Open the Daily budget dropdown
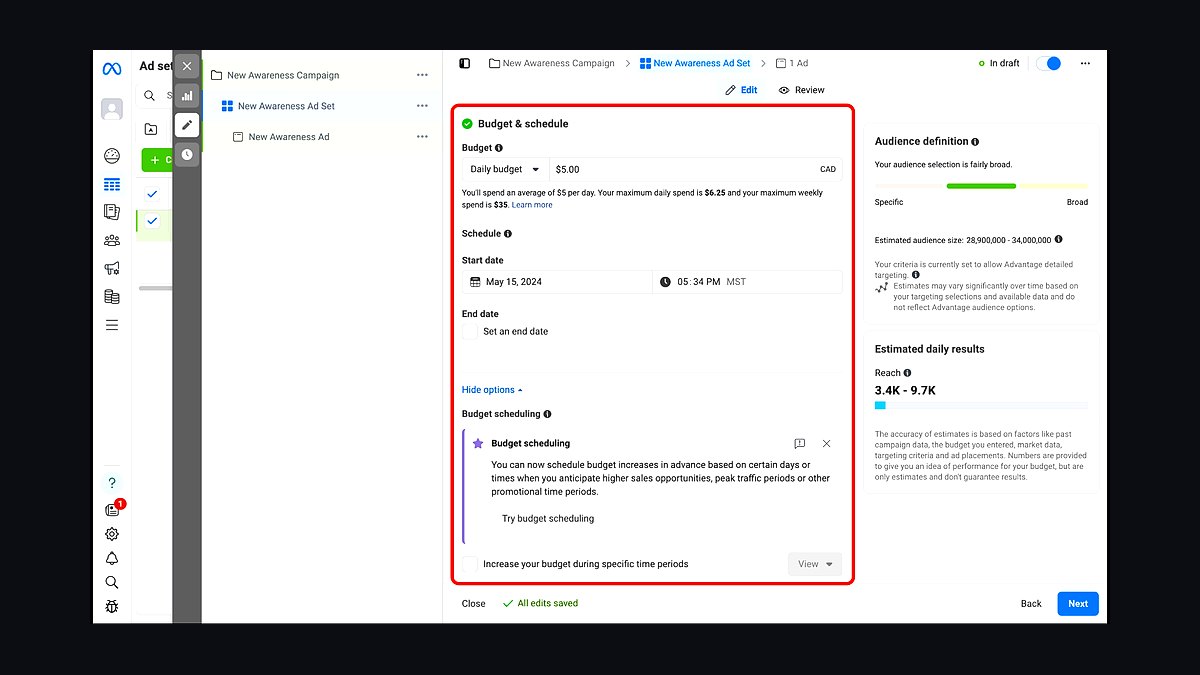Screen dimensions: 1200x675 (x=505, y=169)
